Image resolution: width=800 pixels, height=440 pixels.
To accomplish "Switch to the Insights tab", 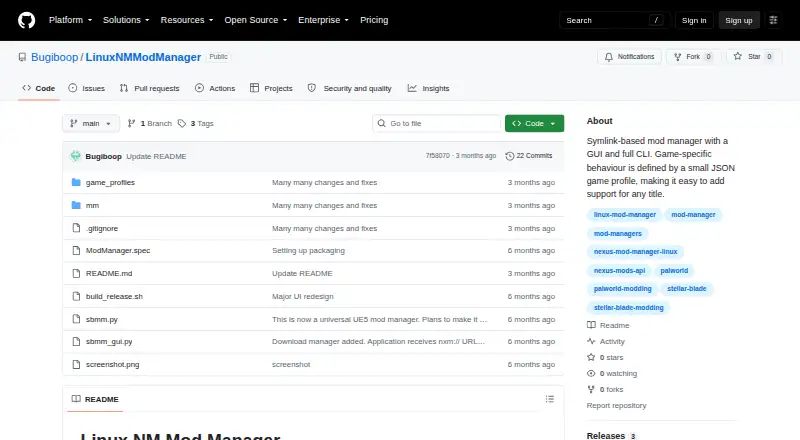I will [429, 88].
